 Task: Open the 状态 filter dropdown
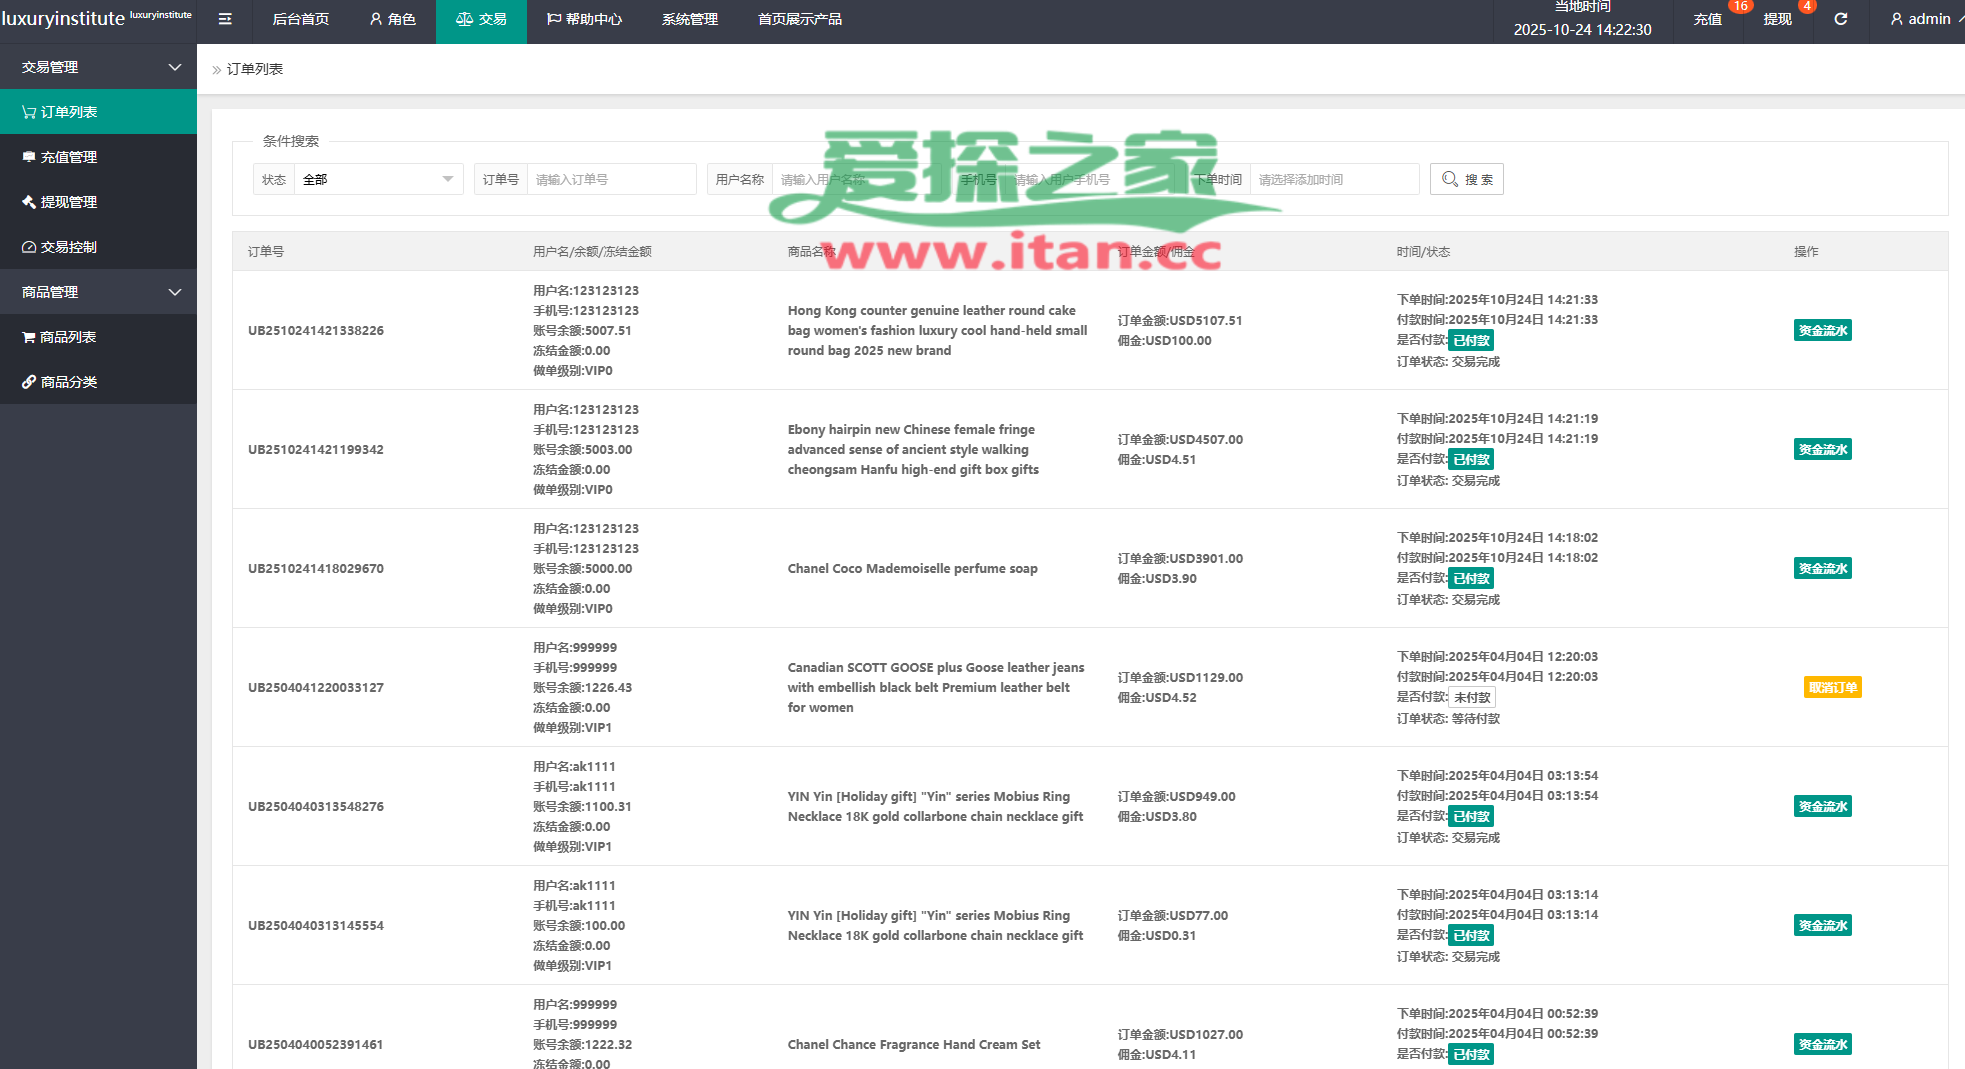[377, 179]
